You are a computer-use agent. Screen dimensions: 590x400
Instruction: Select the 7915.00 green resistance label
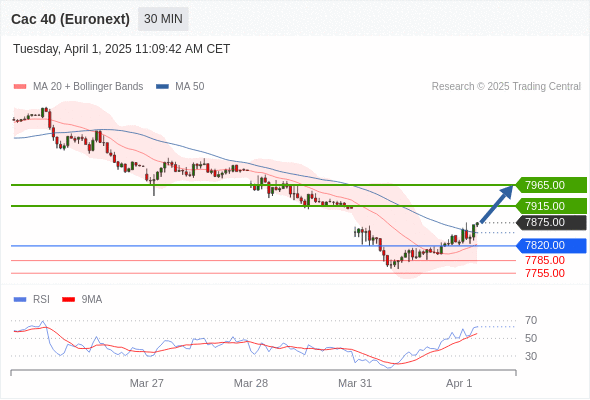[551, 206]
